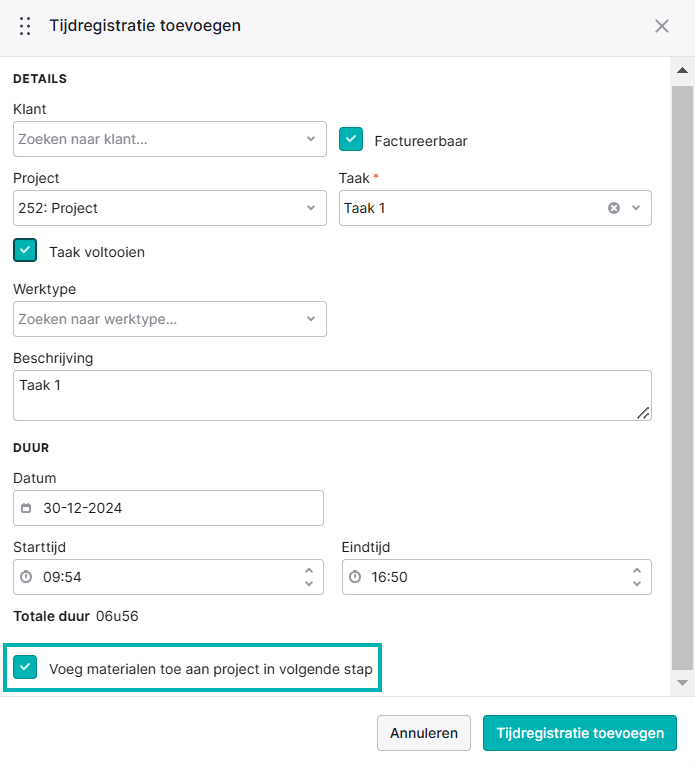The width and height of the screenshot is (695, 767).
Task: Click into the Beschrijving text field
Action: click(x=332, y=396)
